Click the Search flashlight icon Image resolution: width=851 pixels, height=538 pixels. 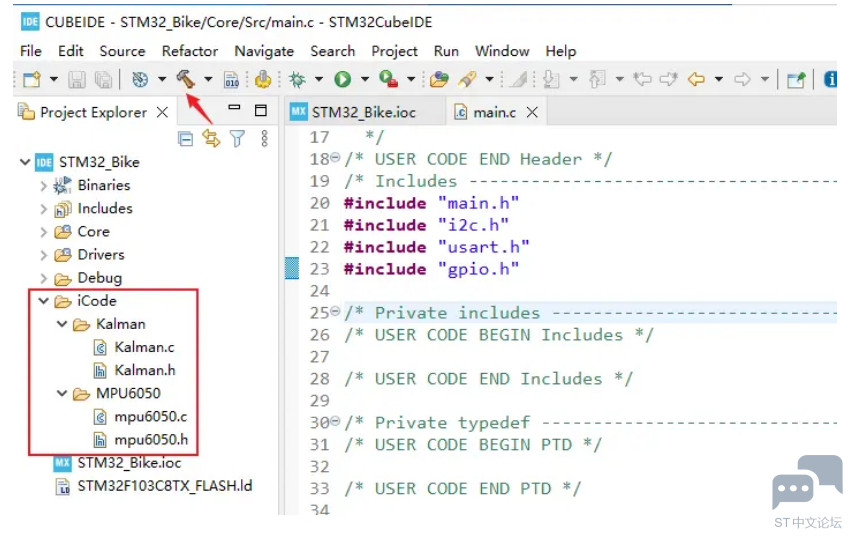pos(467,79)
